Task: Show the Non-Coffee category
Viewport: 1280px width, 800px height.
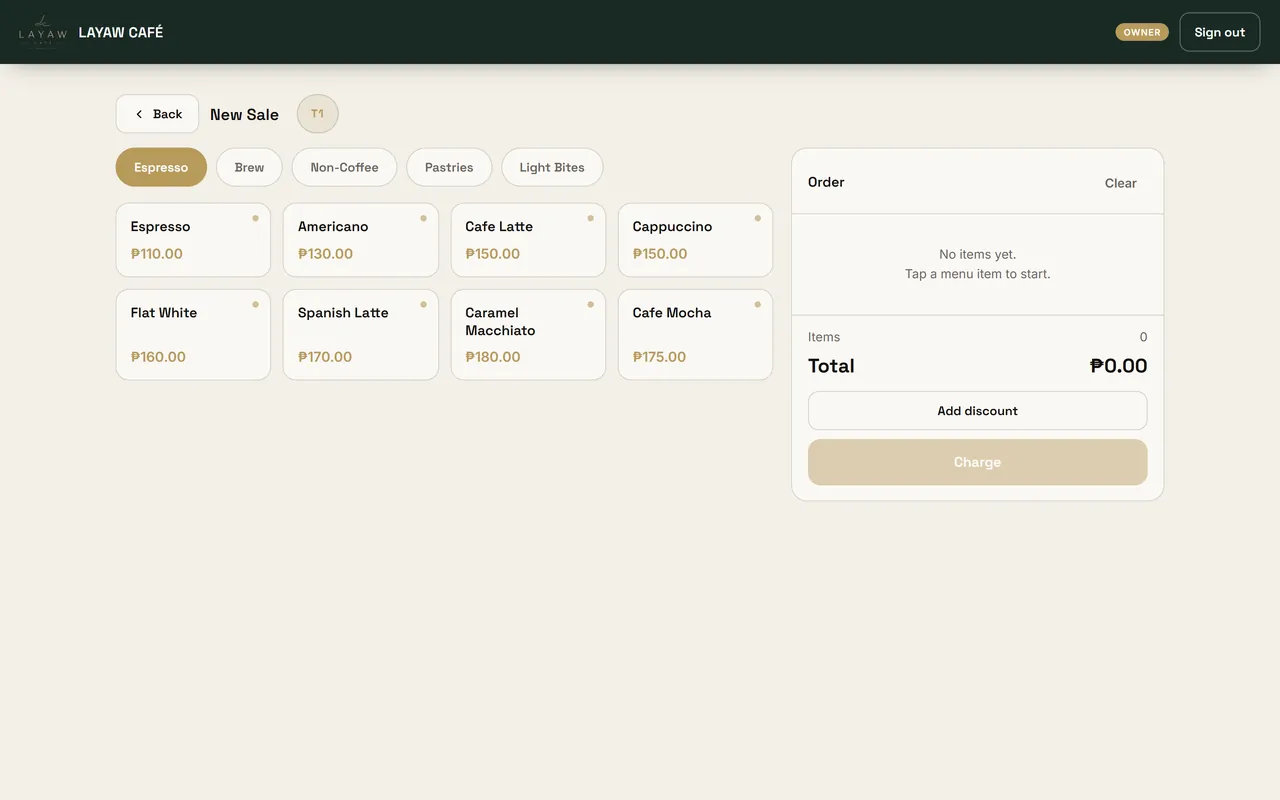Action: (344, 167)
